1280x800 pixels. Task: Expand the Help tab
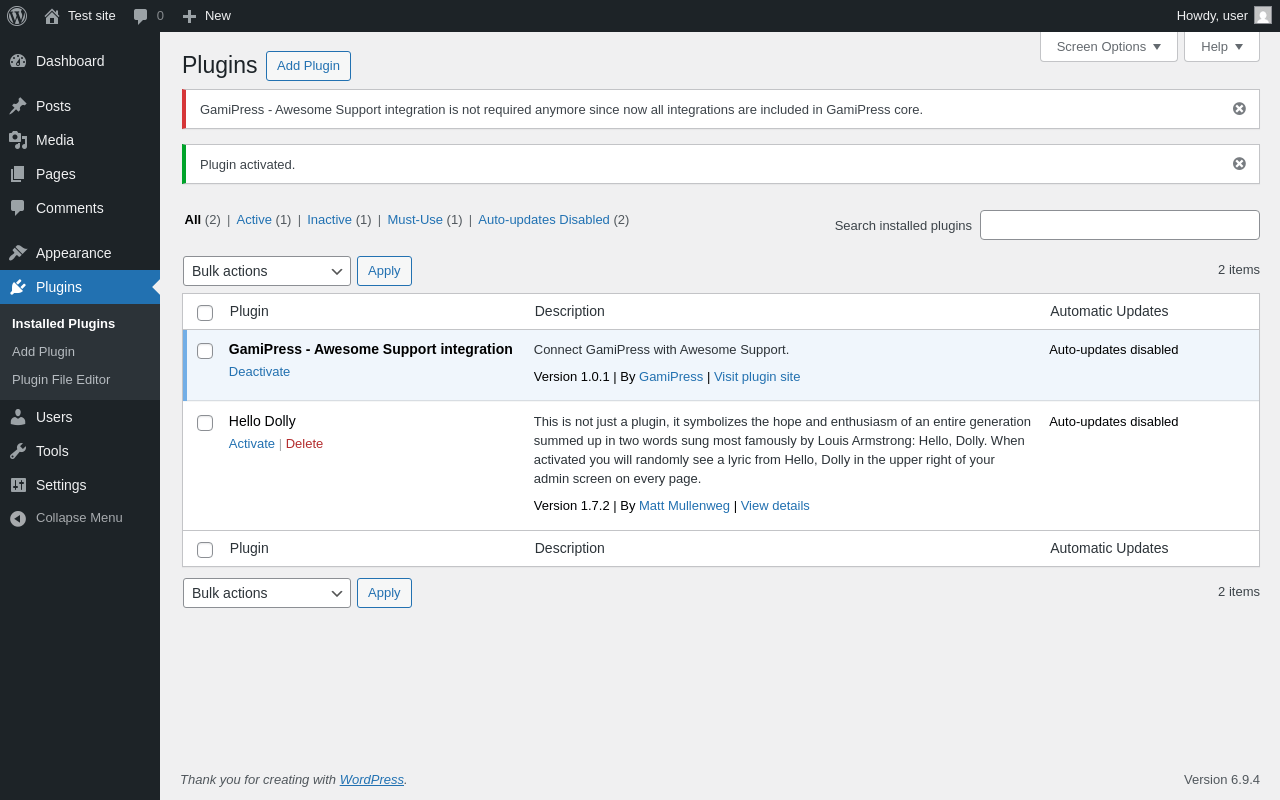click(1221, 46)
